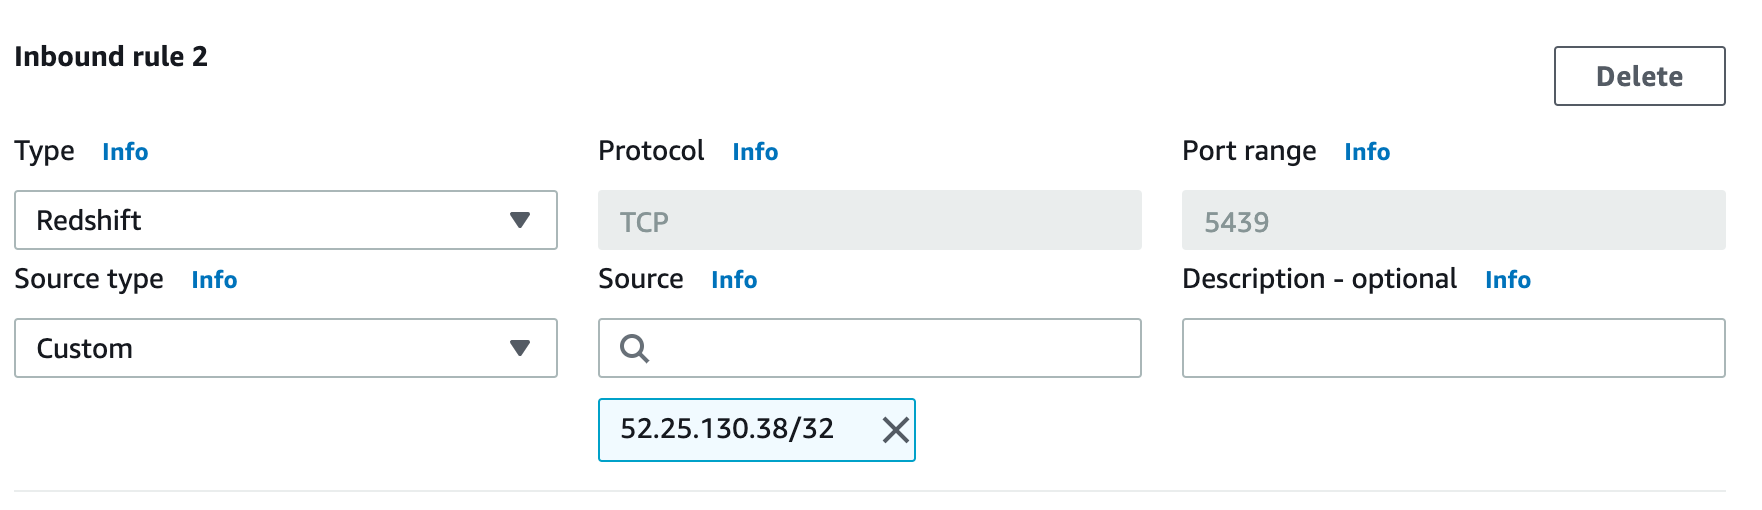Image resolution: width=1762 pixels, height=510 pixels.
Task: Open Info link next to Port range
Action: click(1366, 152)
